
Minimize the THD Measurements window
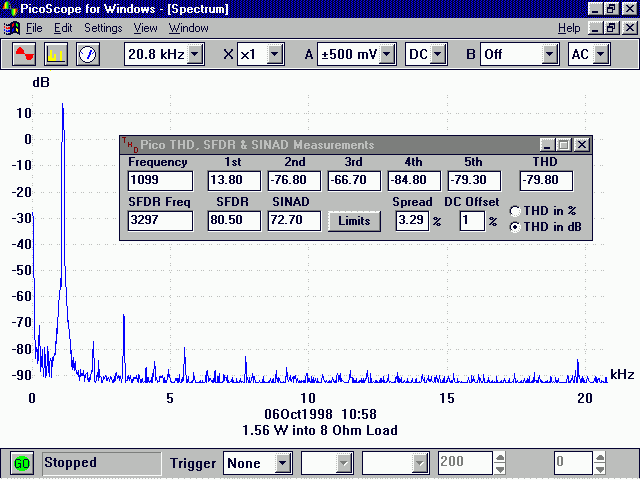(547, 144)
